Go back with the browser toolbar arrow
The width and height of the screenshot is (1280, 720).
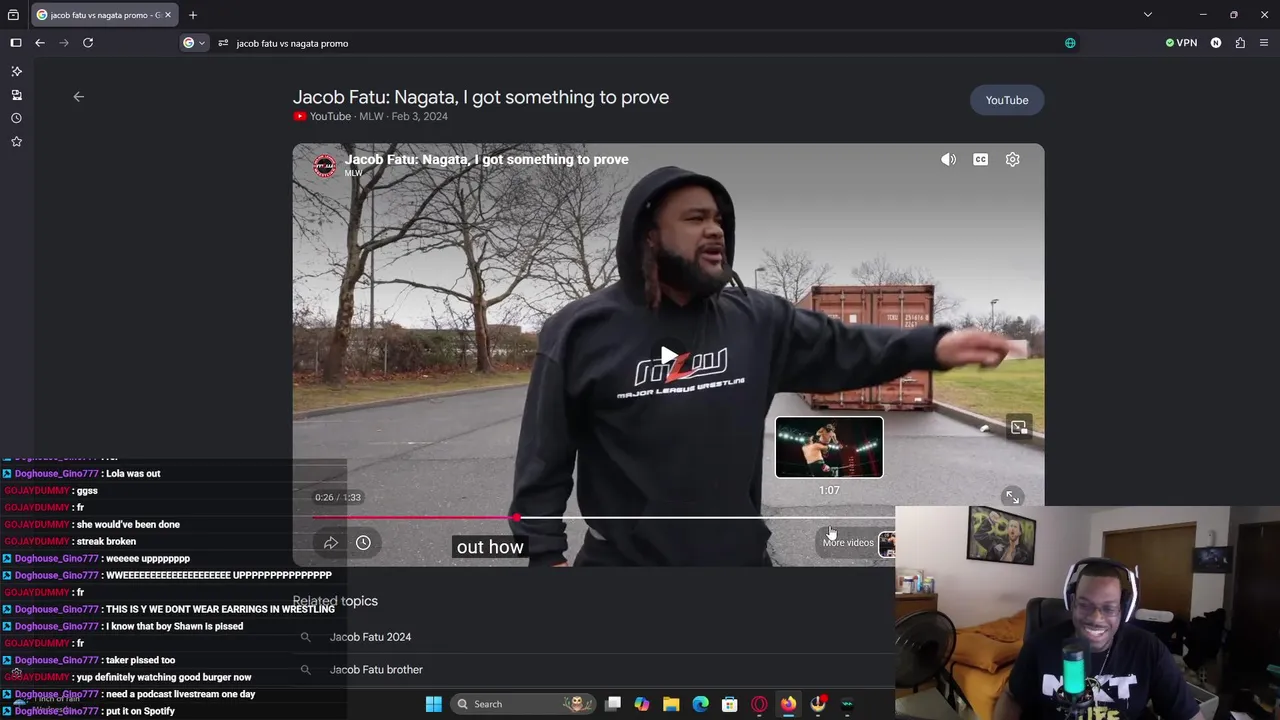[40, 43]
